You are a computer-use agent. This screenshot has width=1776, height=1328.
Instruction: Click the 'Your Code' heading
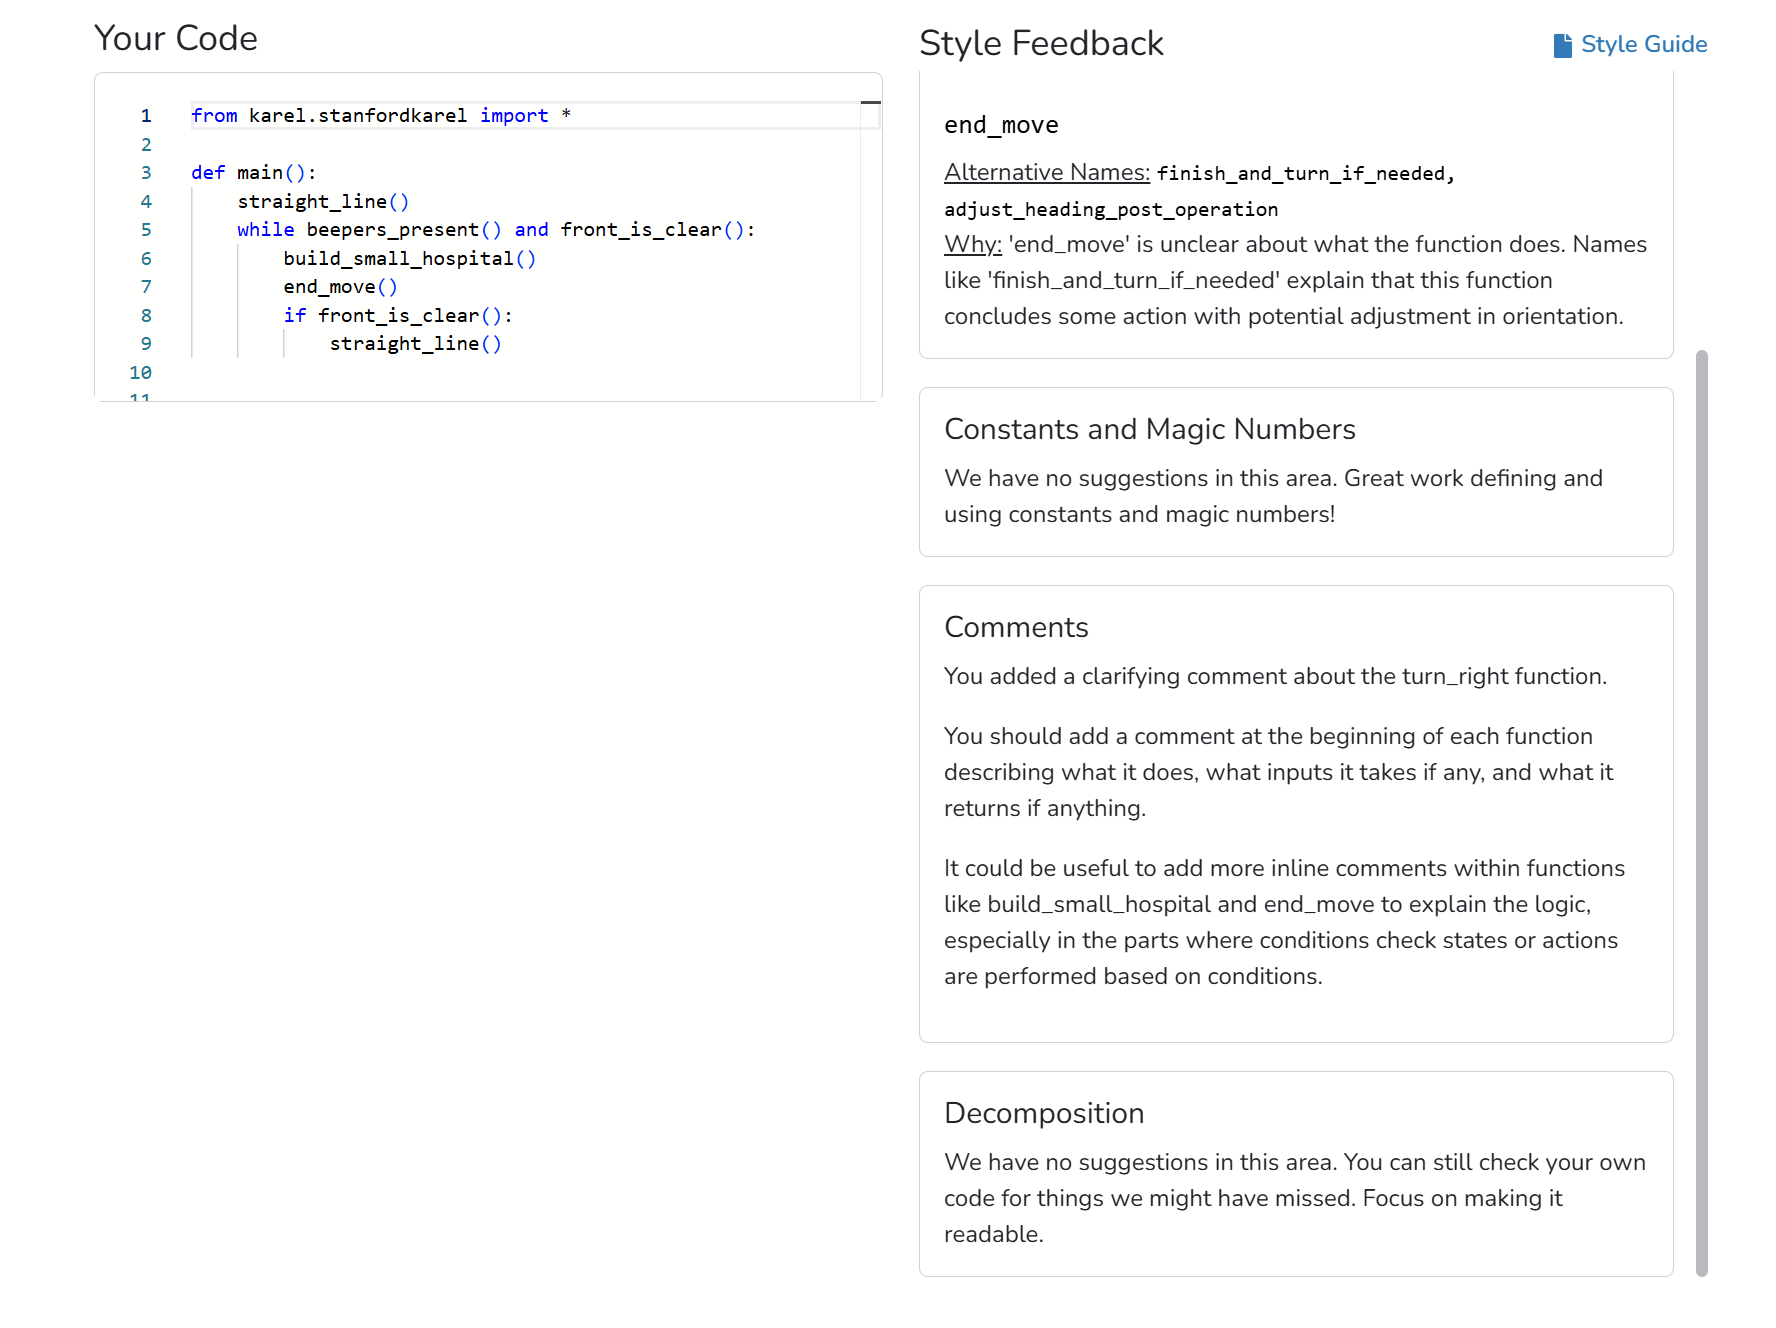176,38
